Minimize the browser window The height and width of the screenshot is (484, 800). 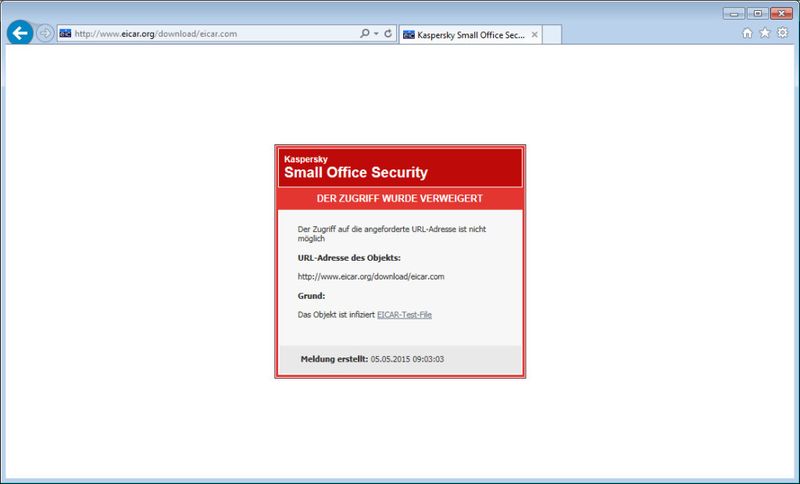(734, 13)
